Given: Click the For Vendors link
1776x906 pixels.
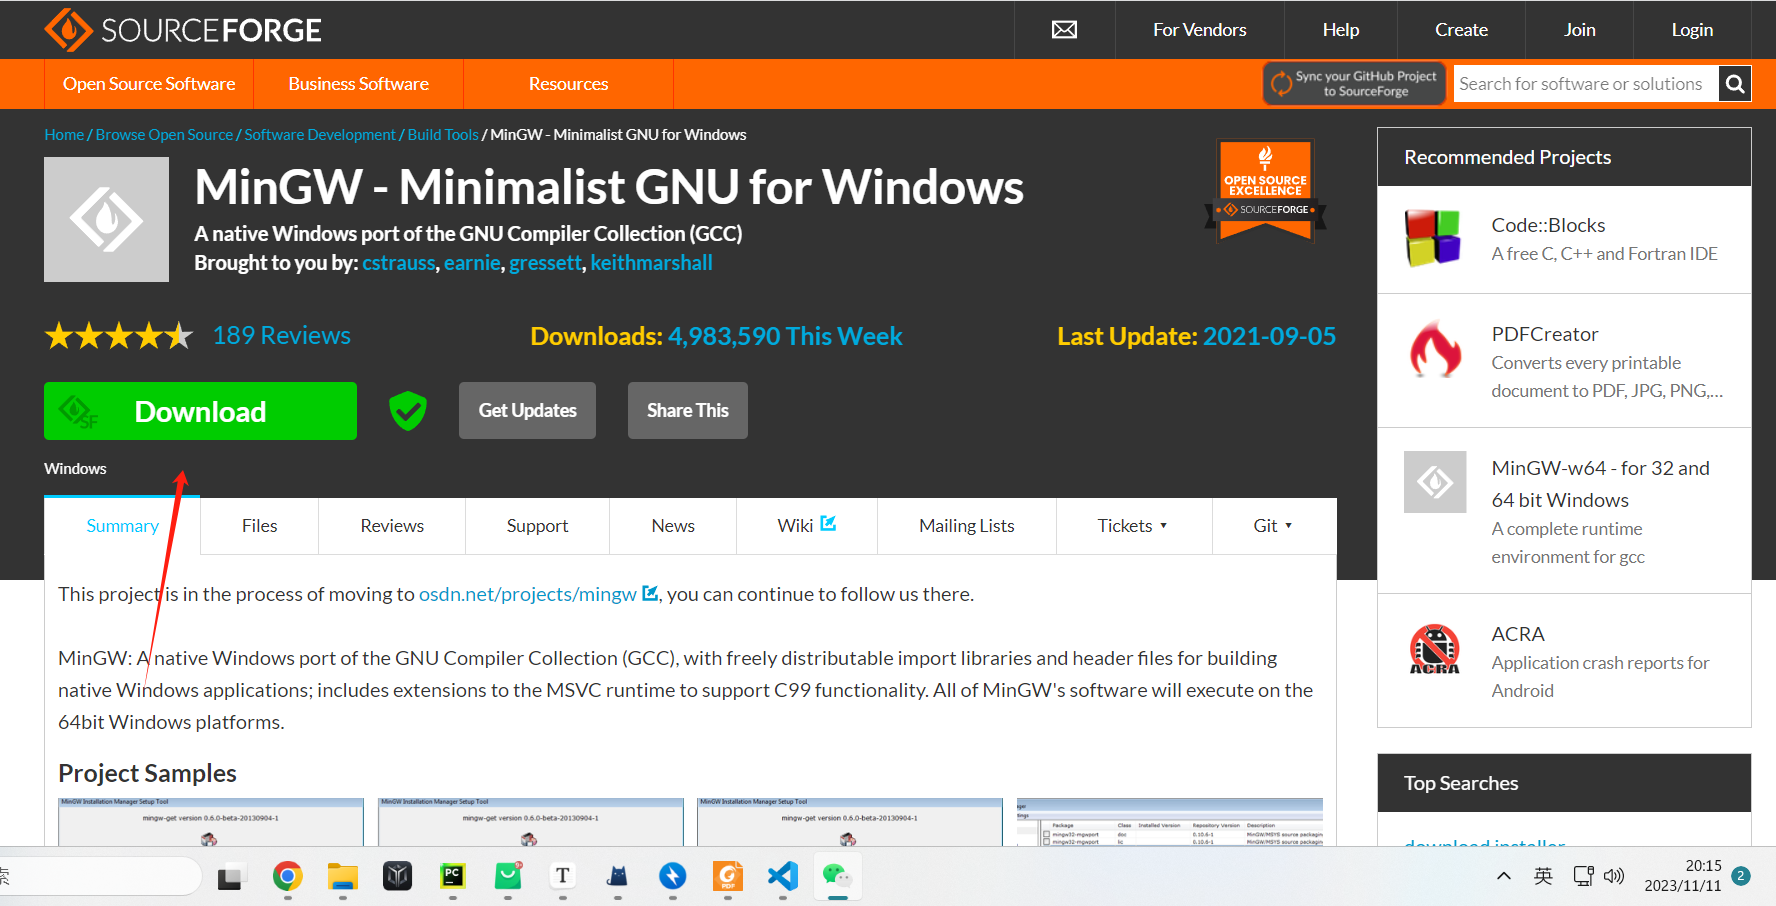Looking at the screenshot, I should point(1199,30).
